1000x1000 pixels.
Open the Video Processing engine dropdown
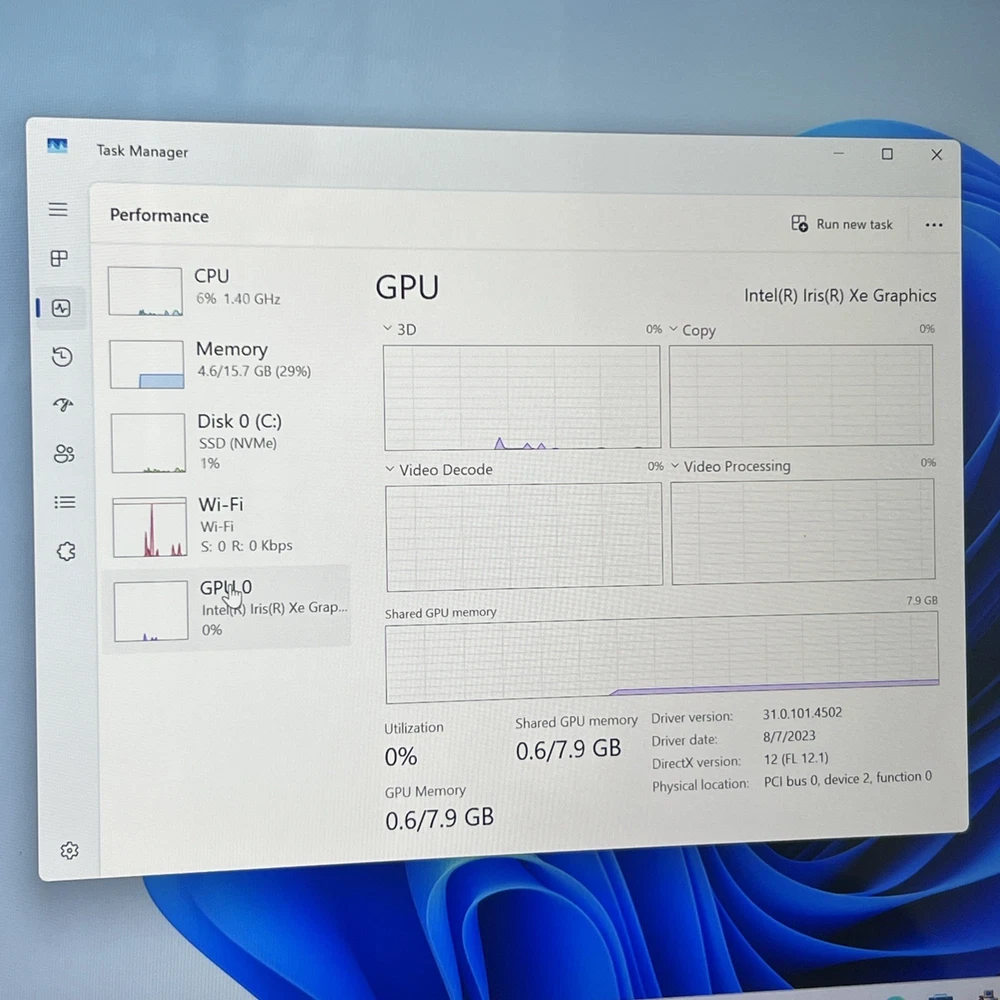(x=675, y=466)
